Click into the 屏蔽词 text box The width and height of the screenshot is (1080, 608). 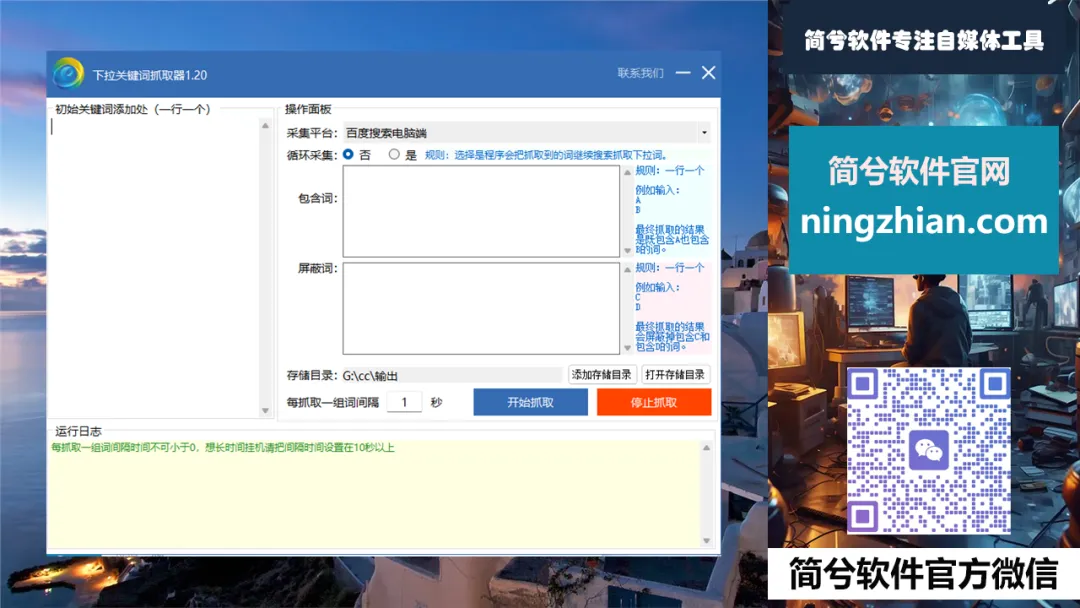tap(481, 308)
